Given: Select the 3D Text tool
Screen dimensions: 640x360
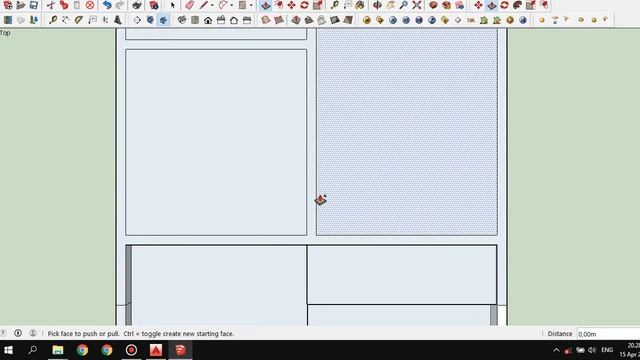Looking at the screenshot, I should [x=118, y=20].
